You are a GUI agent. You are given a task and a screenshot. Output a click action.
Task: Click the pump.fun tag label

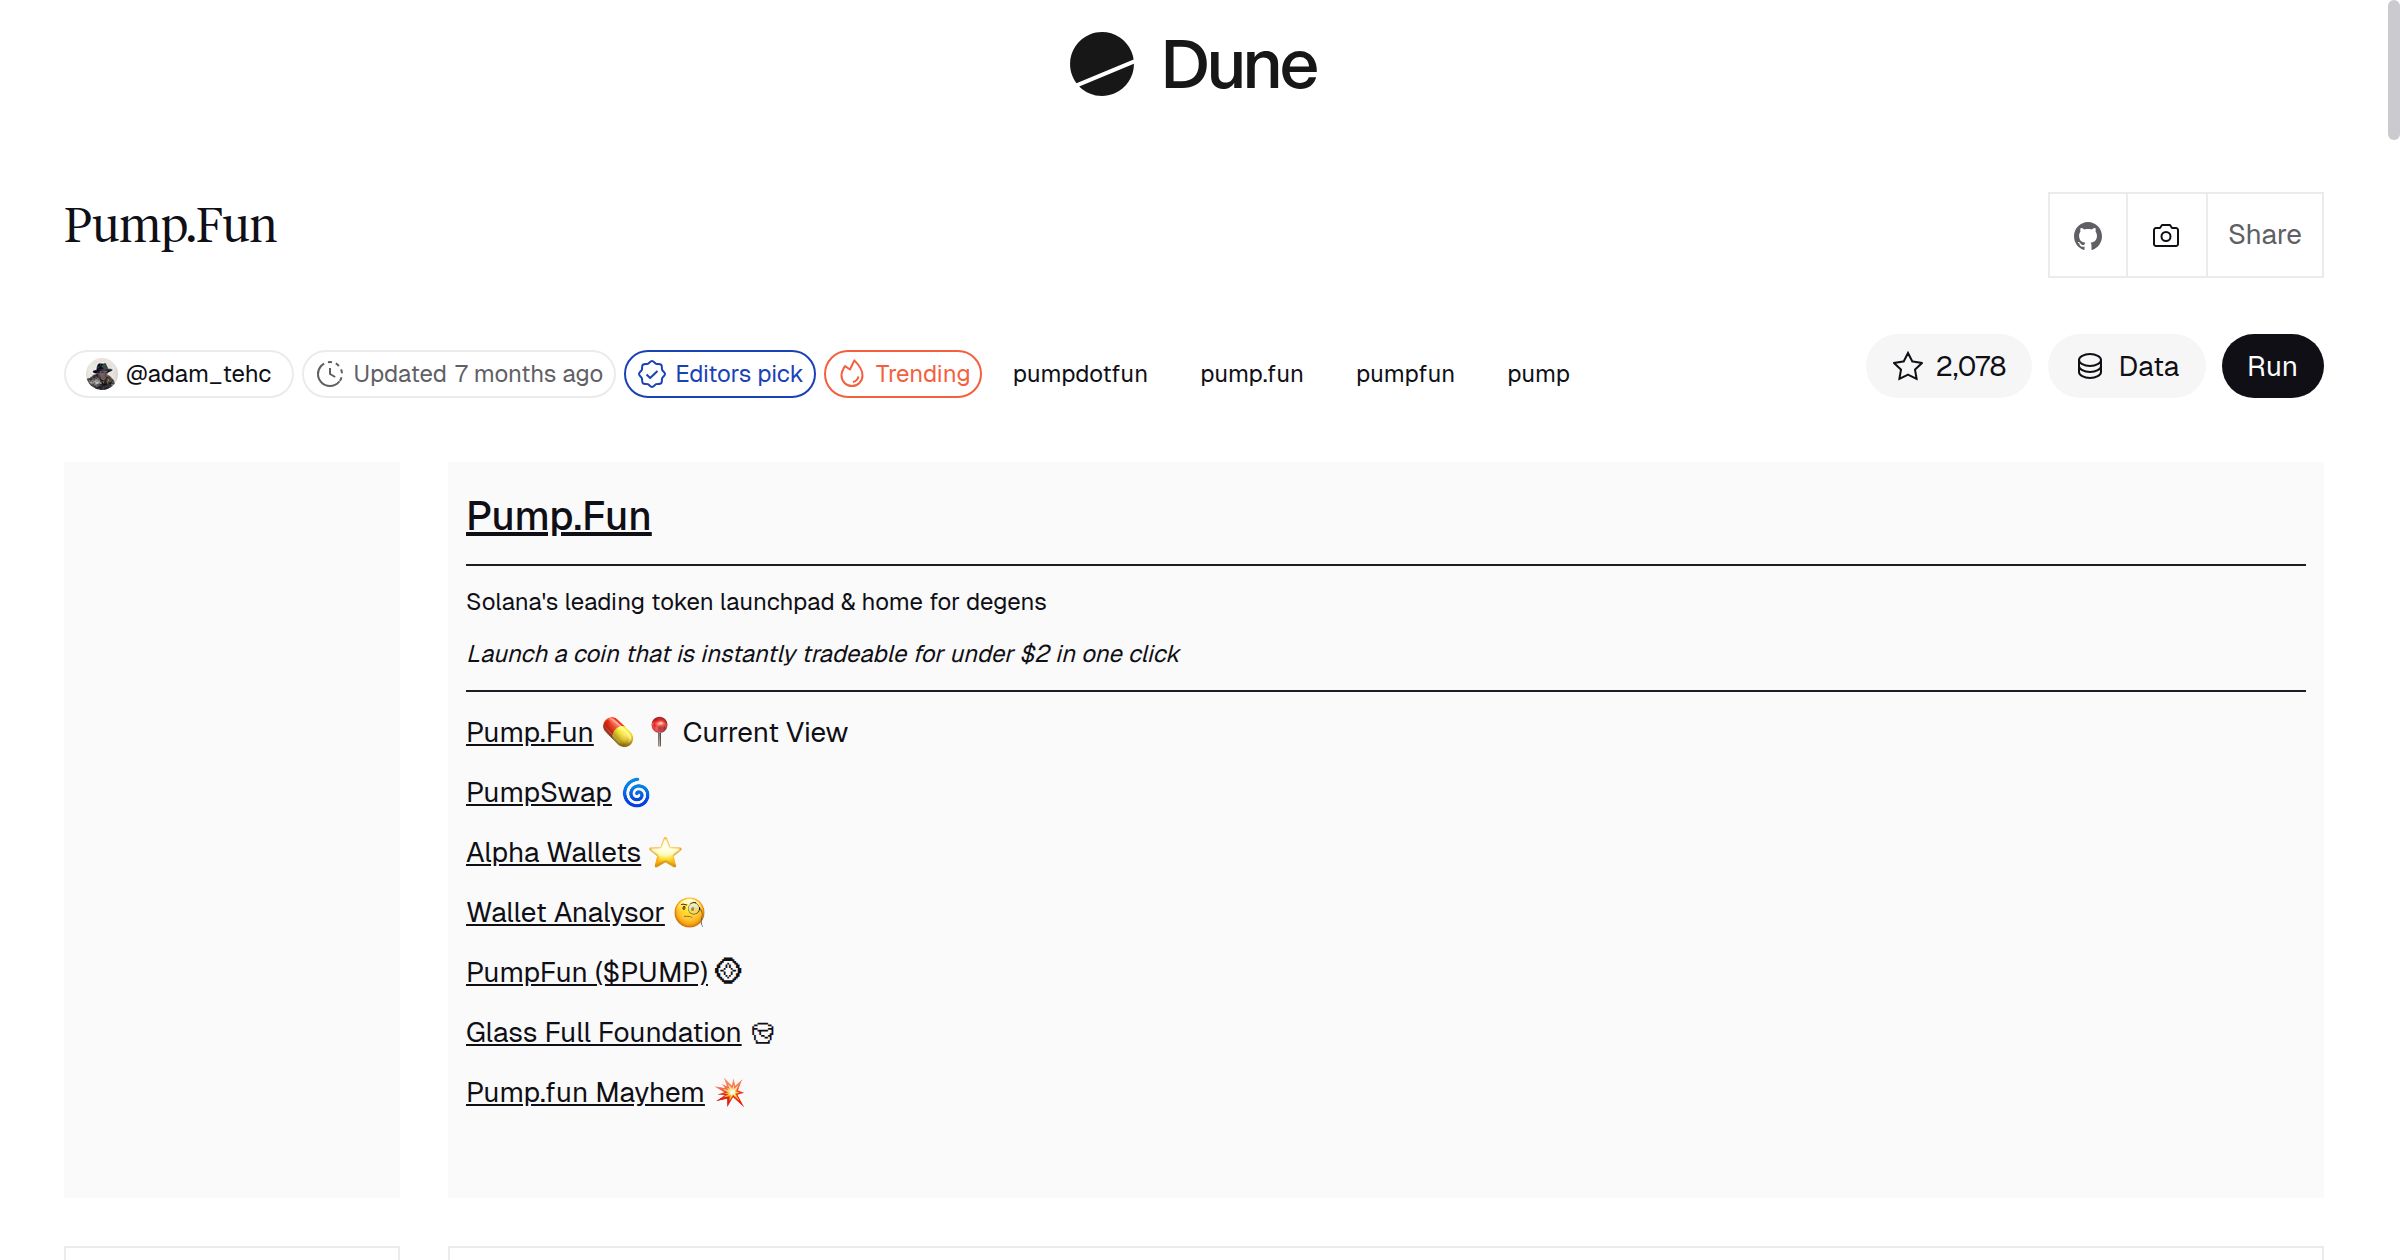(x=1251, y=374)
